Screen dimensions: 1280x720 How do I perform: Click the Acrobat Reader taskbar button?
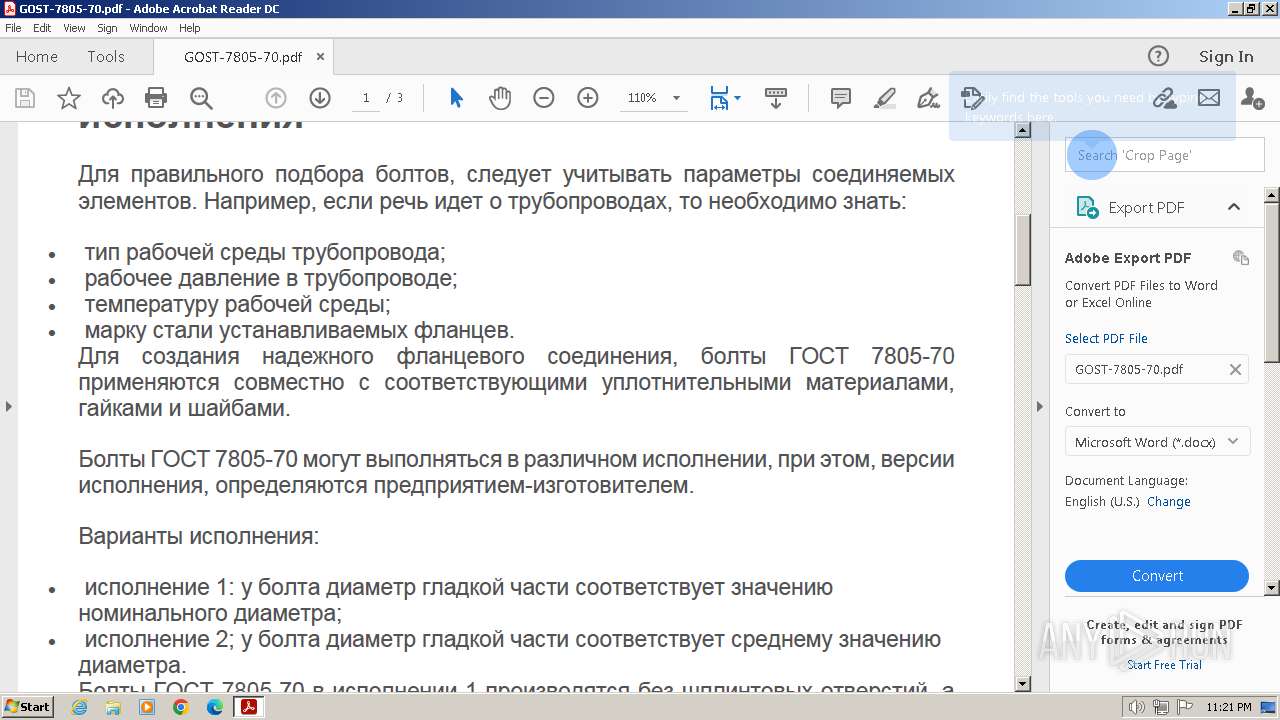tap(248, 707)
